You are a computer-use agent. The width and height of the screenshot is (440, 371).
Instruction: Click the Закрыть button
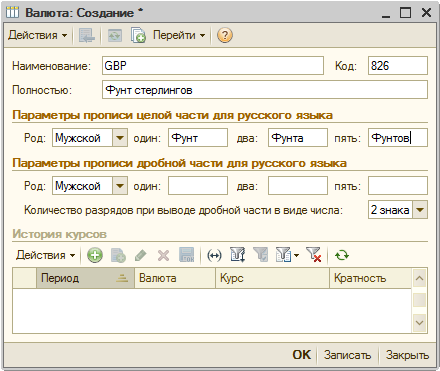407,355
